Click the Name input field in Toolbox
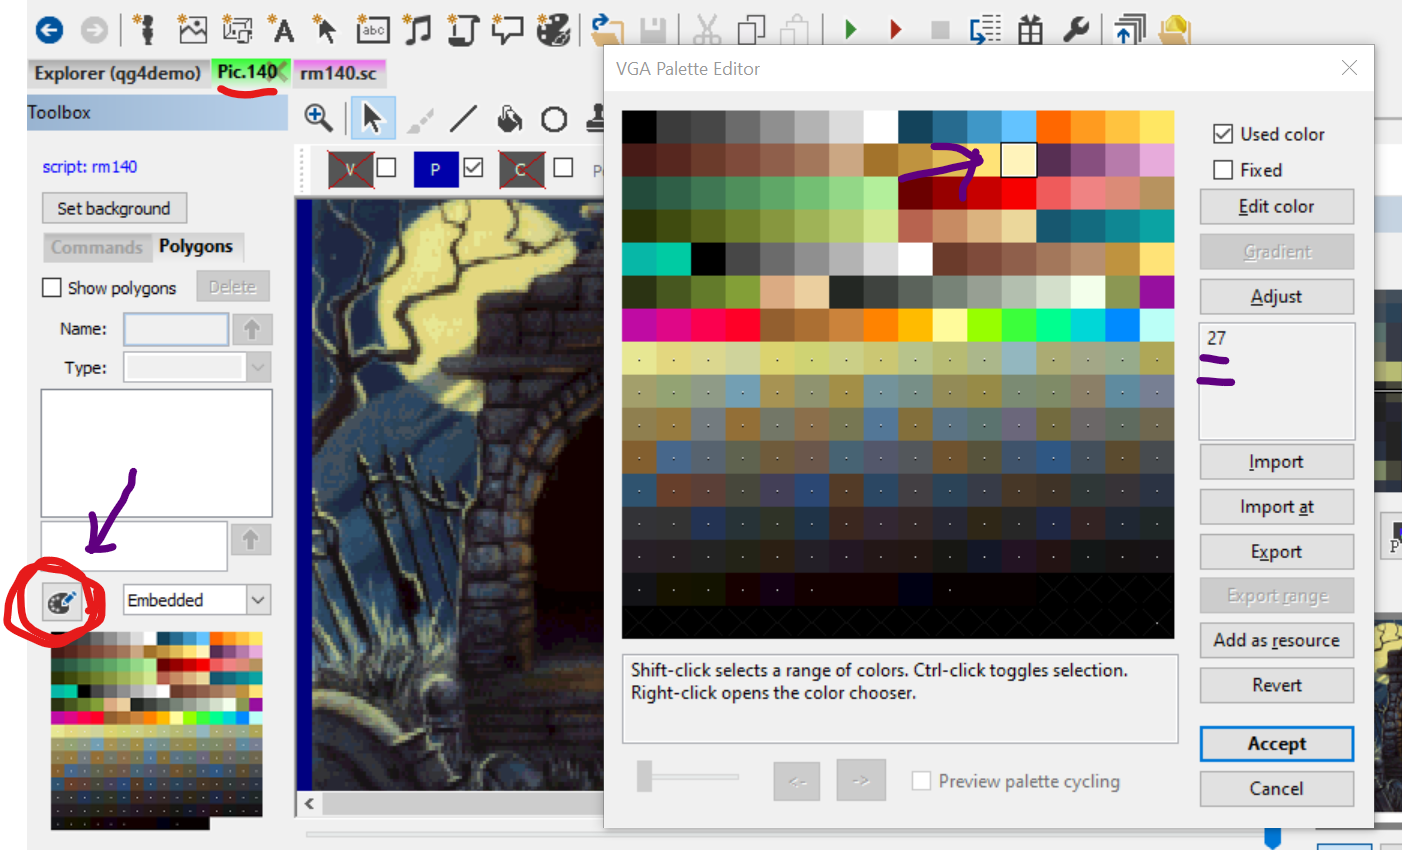 [x=176, y=329]
